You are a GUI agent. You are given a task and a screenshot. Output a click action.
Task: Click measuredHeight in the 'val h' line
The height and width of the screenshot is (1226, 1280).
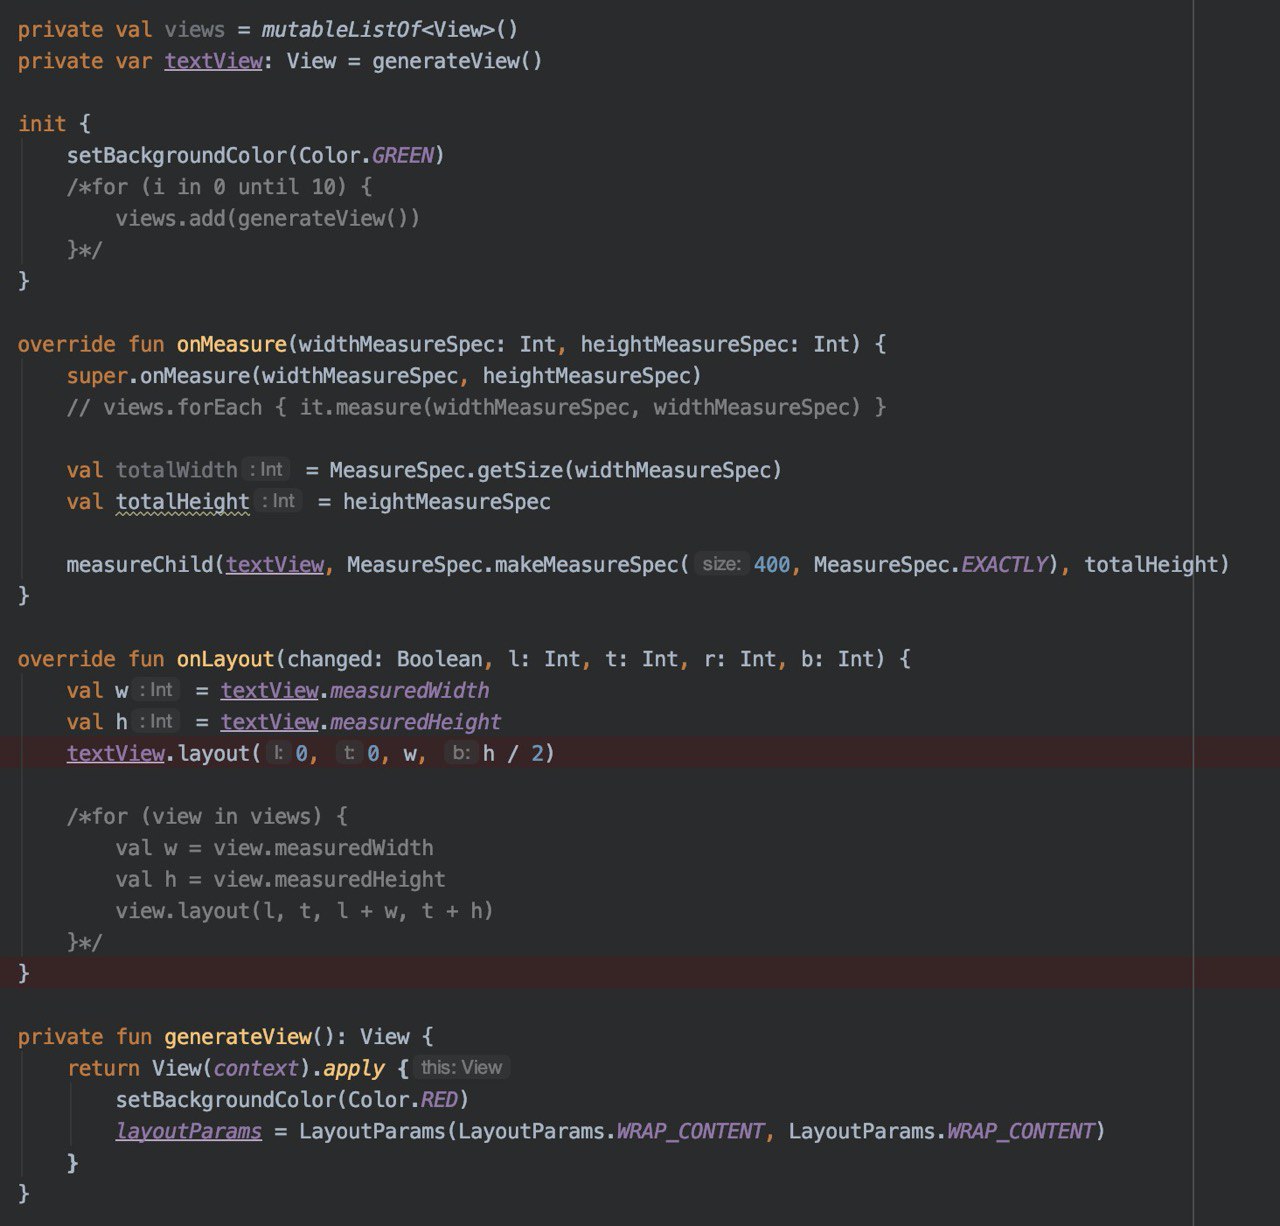(x=416, y=722)
